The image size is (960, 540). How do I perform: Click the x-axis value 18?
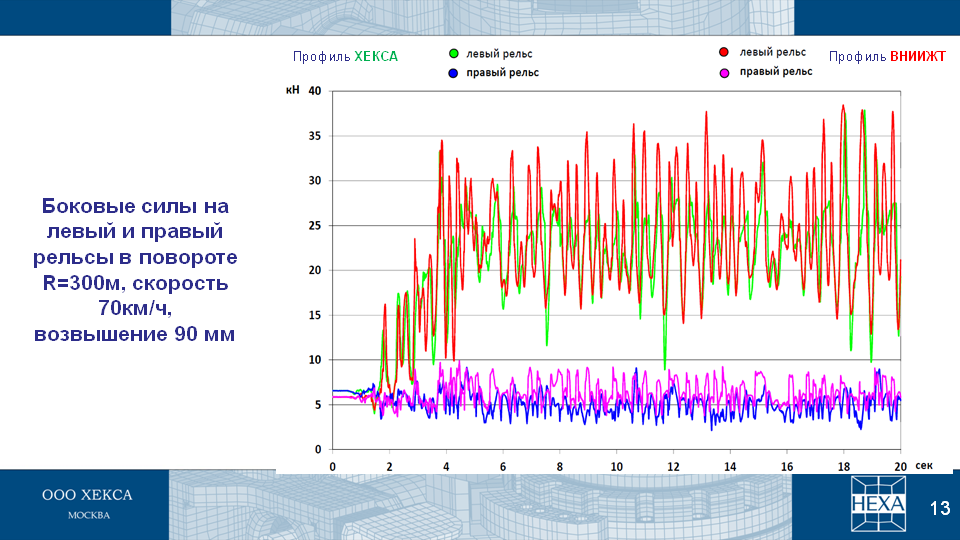coord(844,467)
